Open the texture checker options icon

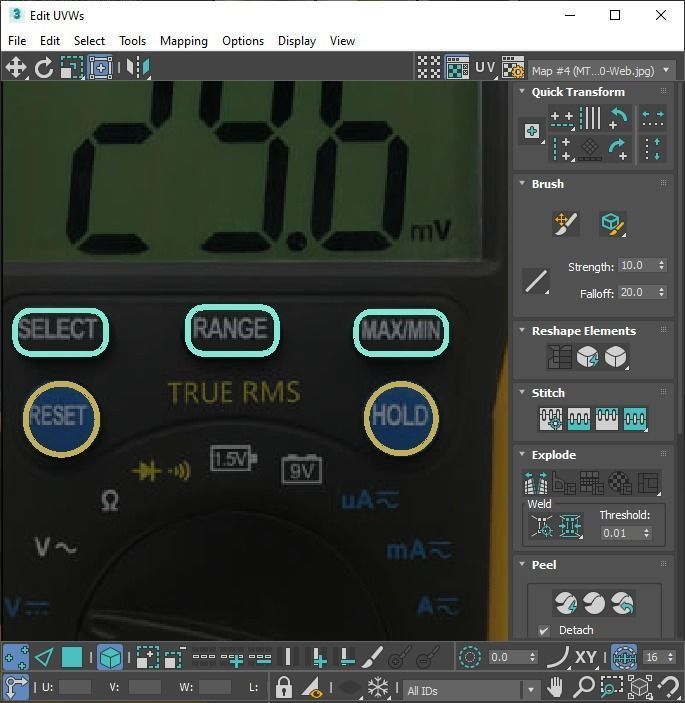(x=513, y=68)
